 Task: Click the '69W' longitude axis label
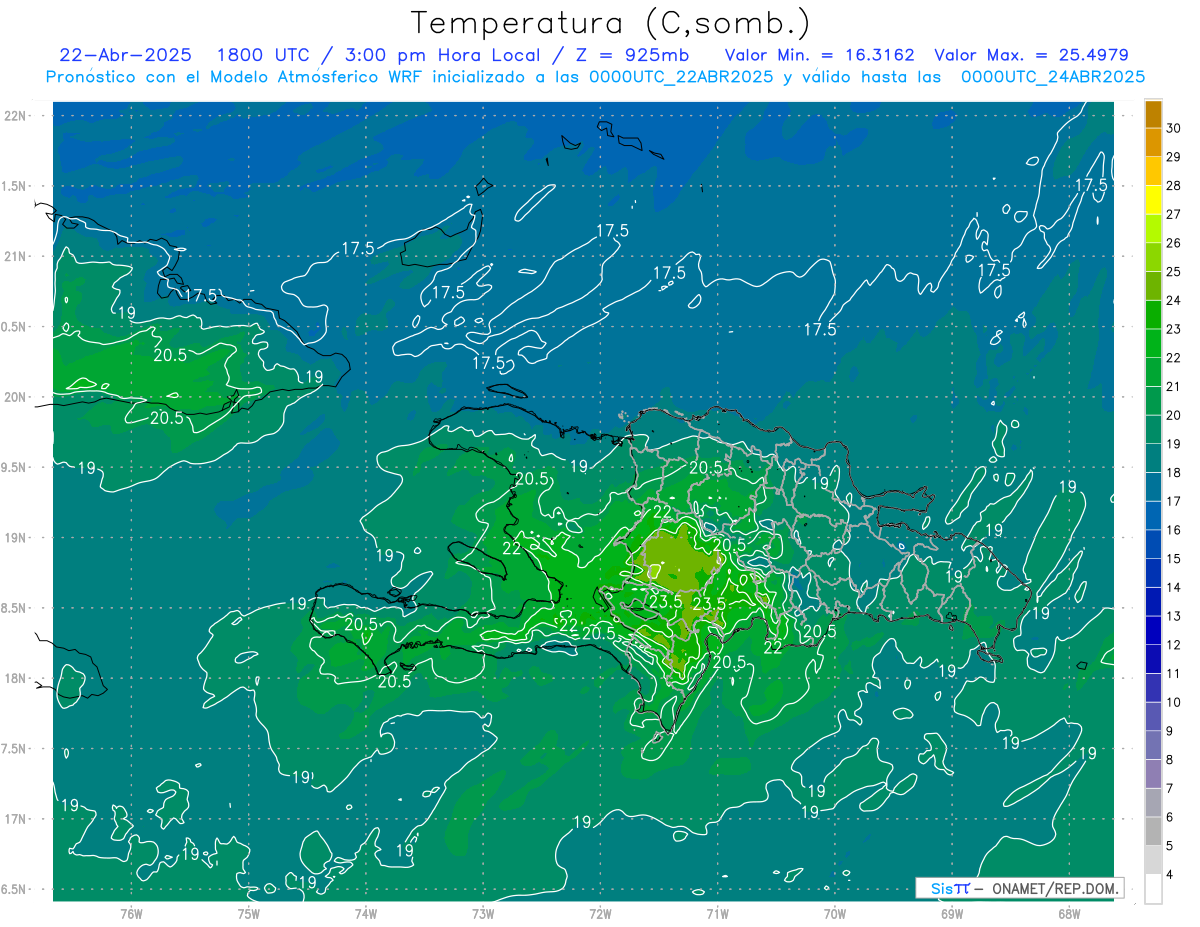(952, 913)
